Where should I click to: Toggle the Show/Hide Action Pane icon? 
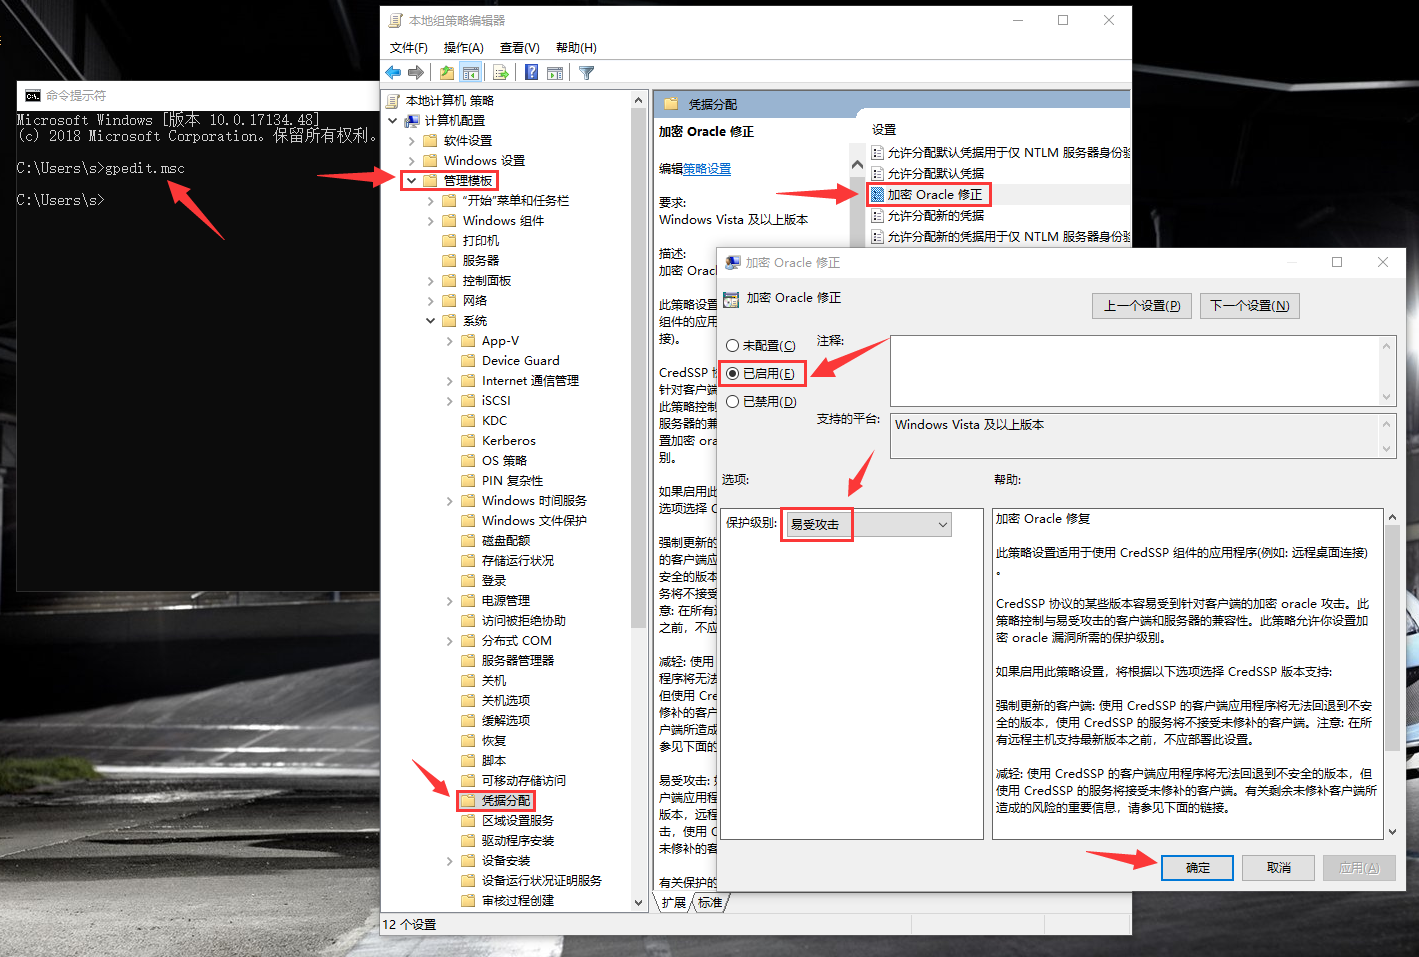coord(555,72)
